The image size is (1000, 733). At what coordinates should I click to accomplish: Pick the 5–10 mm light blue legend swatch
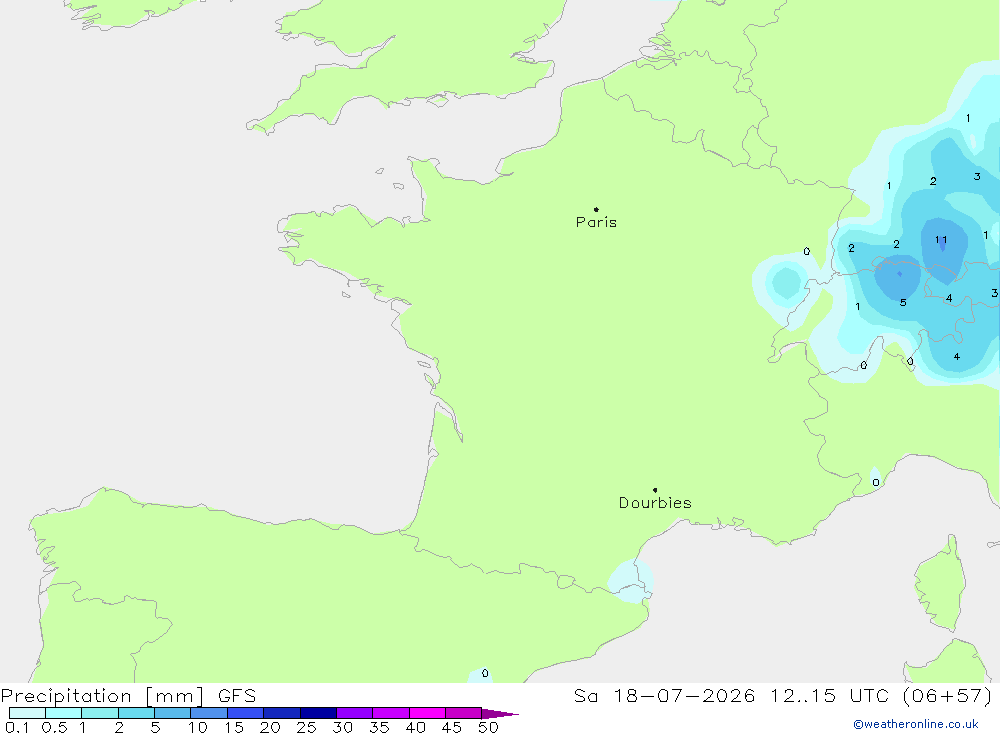click(173, 713)
